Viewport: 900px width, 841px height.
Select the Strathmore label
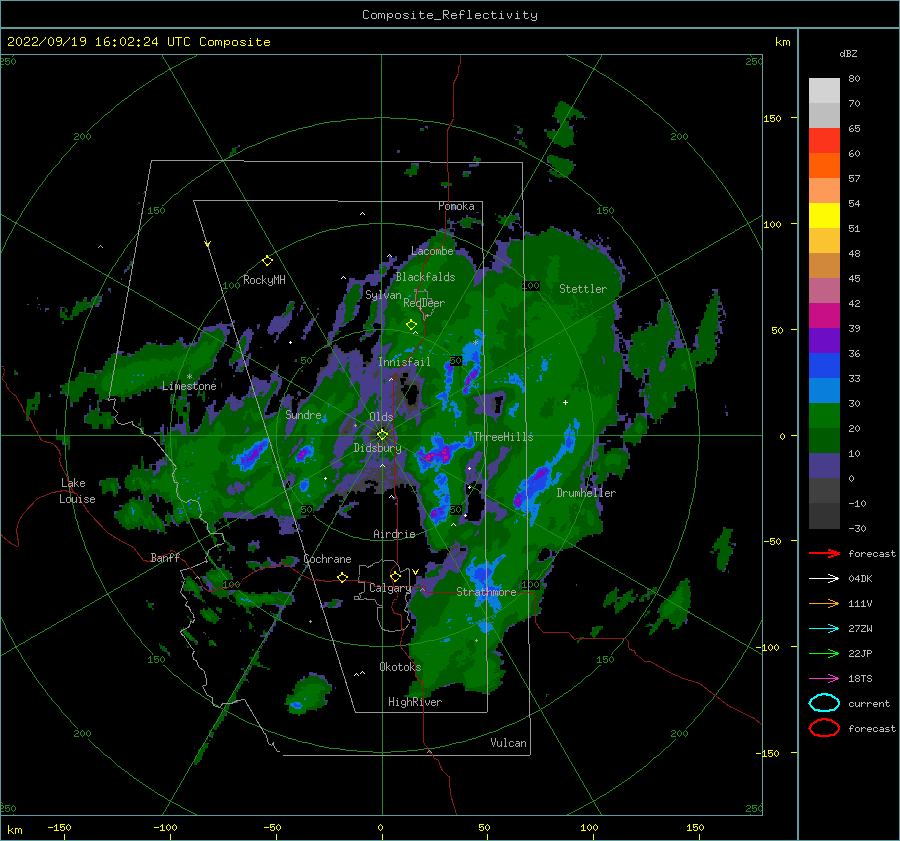(486, 592)
